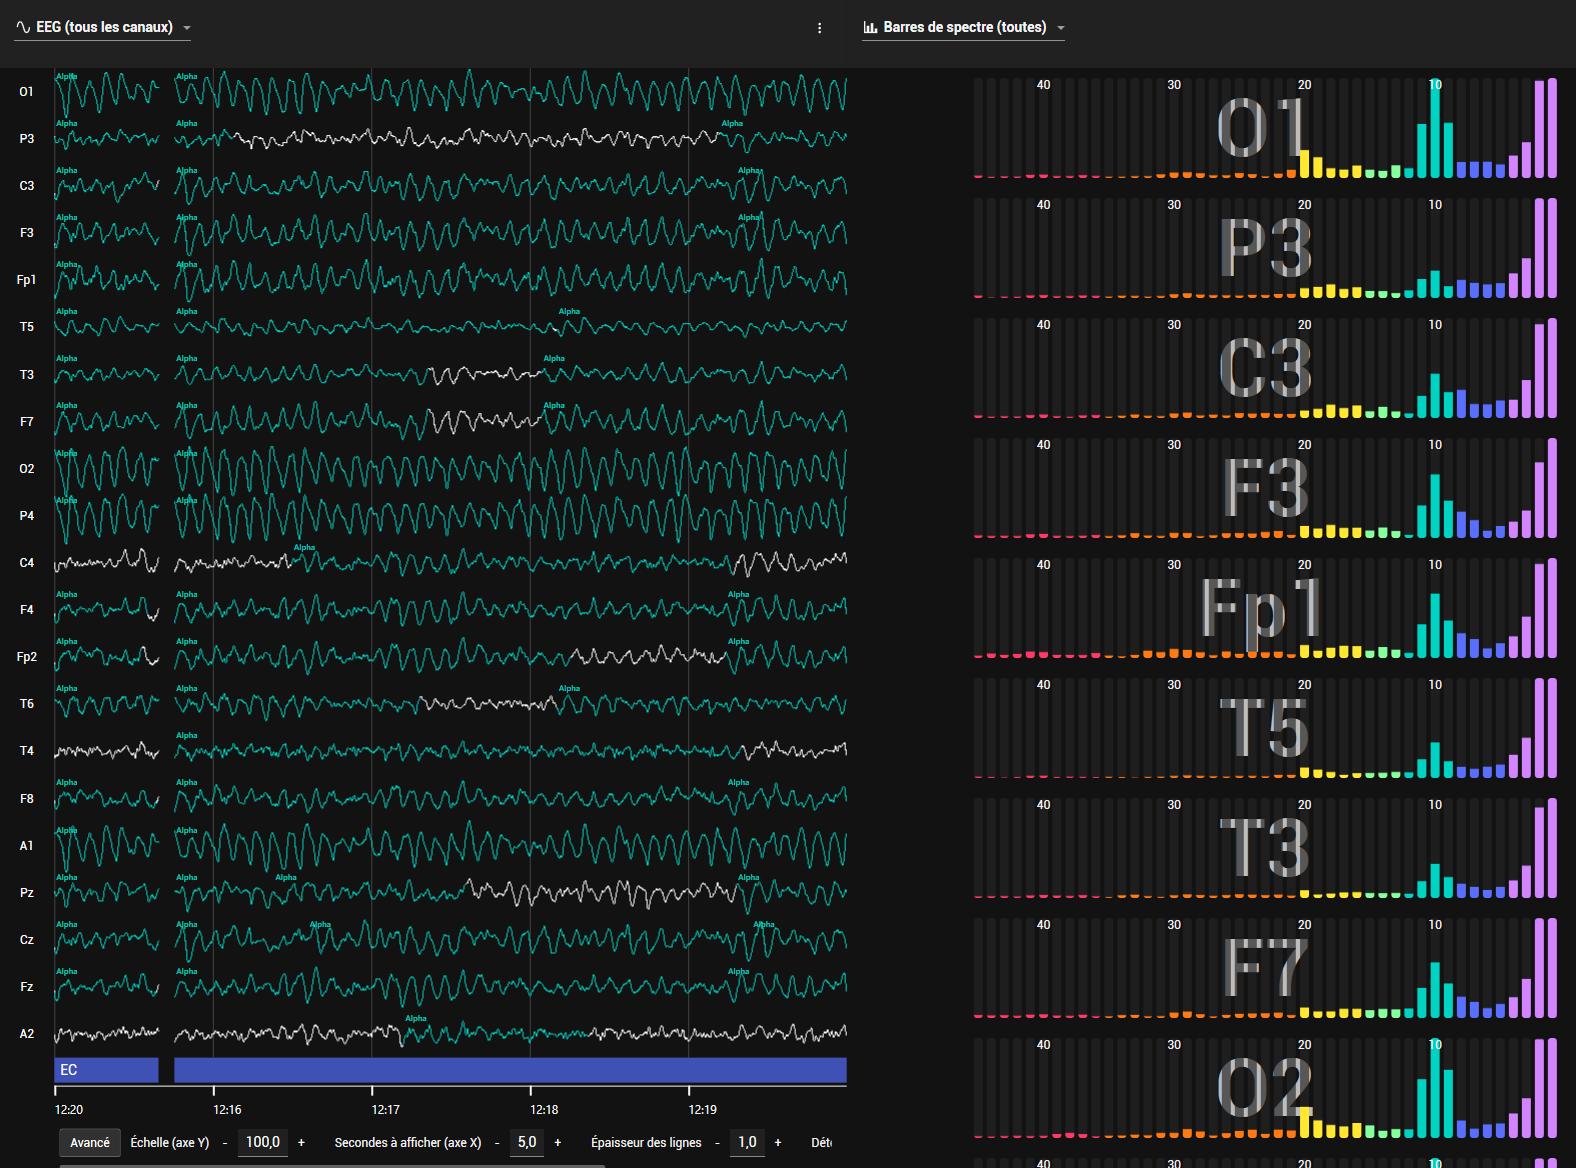Click the P3 channel label in the EEG traces
Image resolution: width=1576 pixels, height=1168 pixels.
(x=26, y=139)
